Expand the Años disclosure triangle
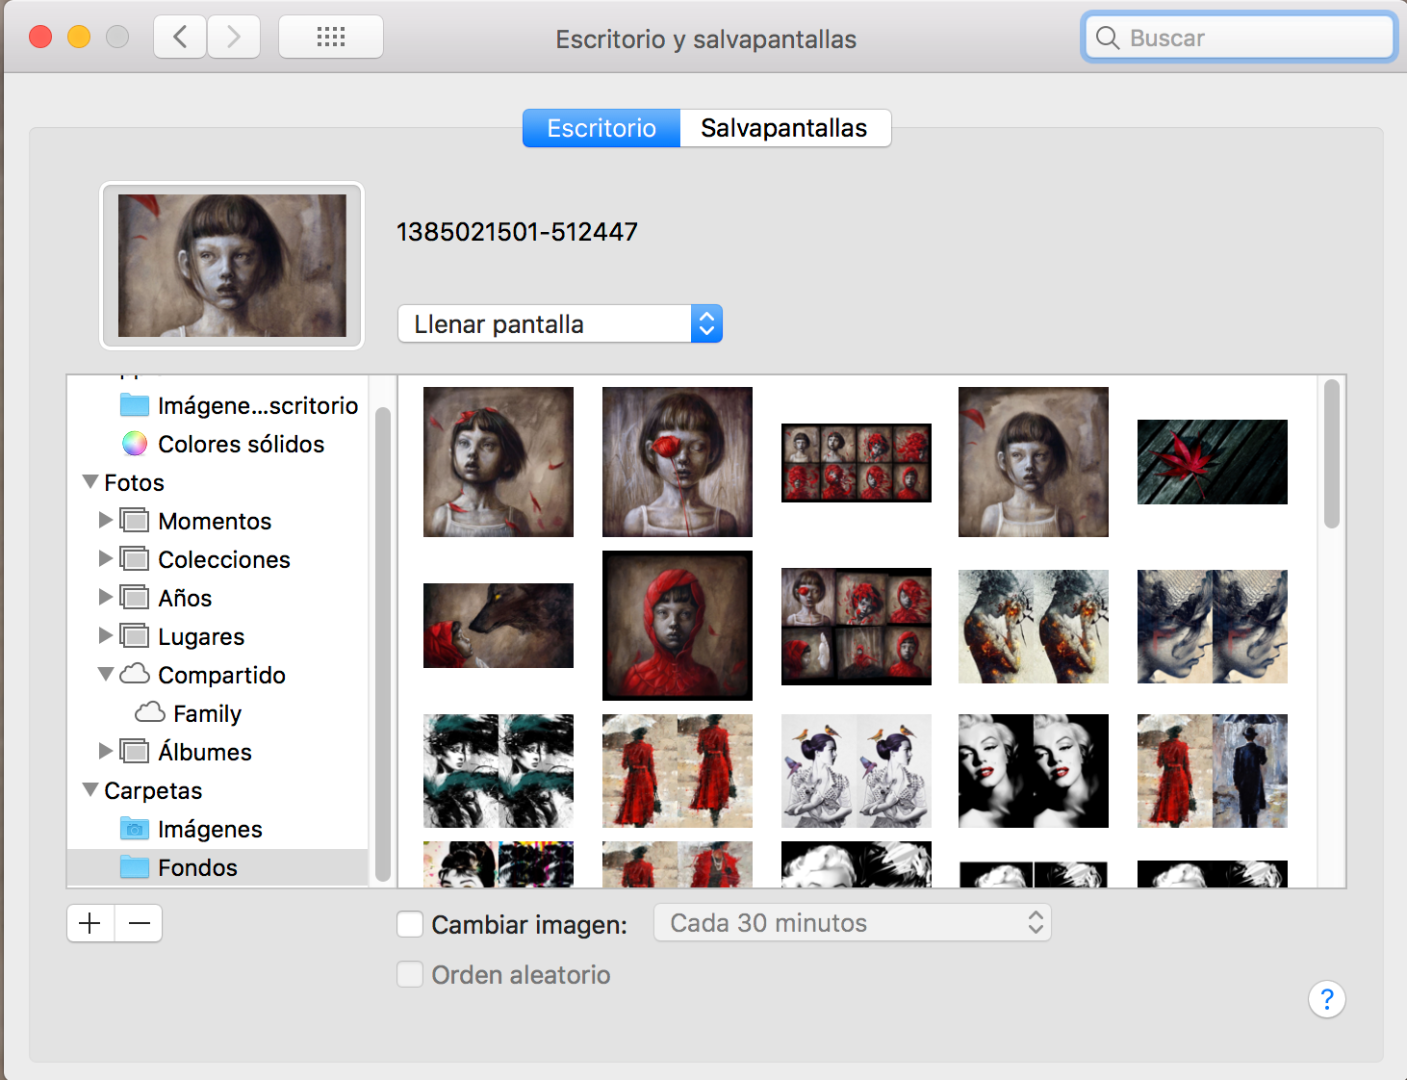The width and height of the screenshot is (1407, 1080). [105, 597]
